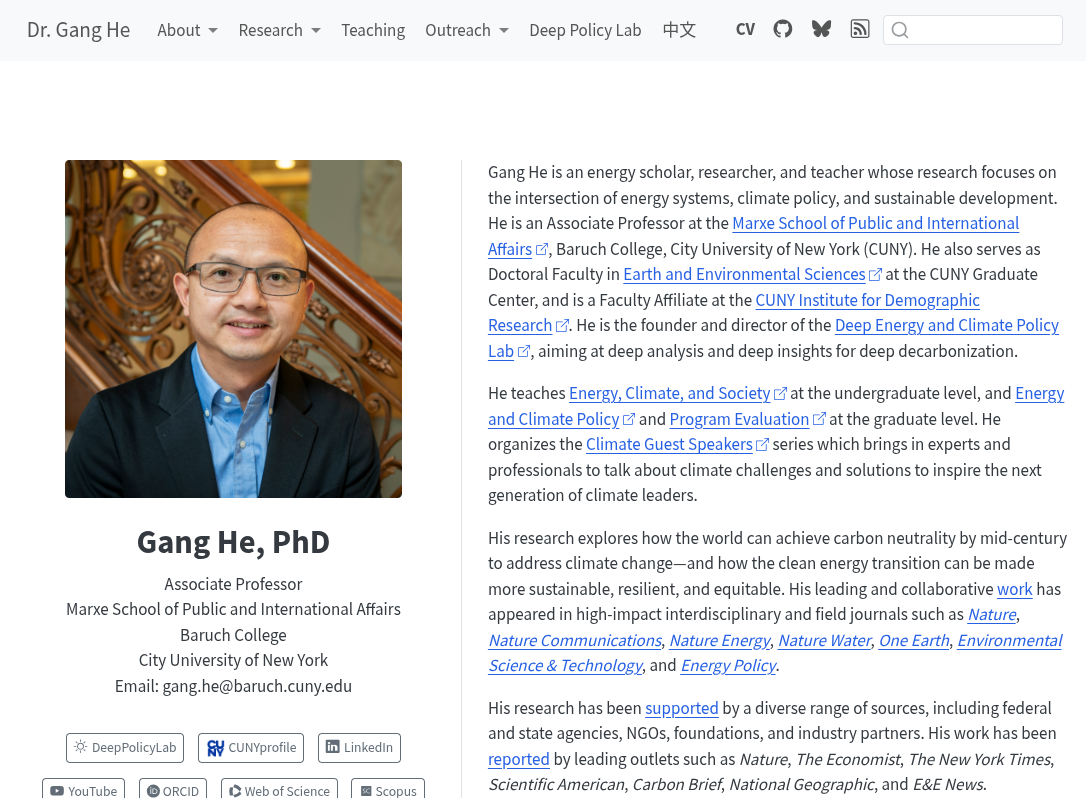Click the CV link in navbar
The width and height of the screenshot is (1086, 798).
click(x=745, y=29)
